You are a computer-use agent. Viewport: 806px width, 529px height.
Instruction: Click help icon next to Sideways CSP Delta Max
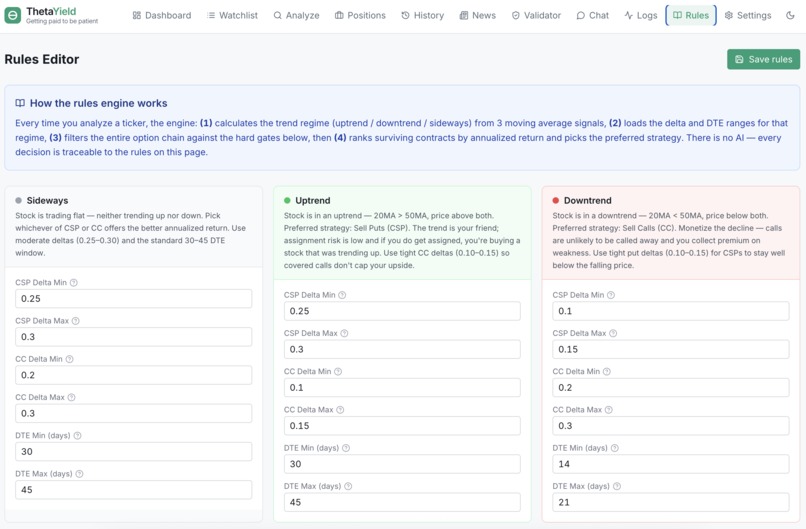pos(76,321)
